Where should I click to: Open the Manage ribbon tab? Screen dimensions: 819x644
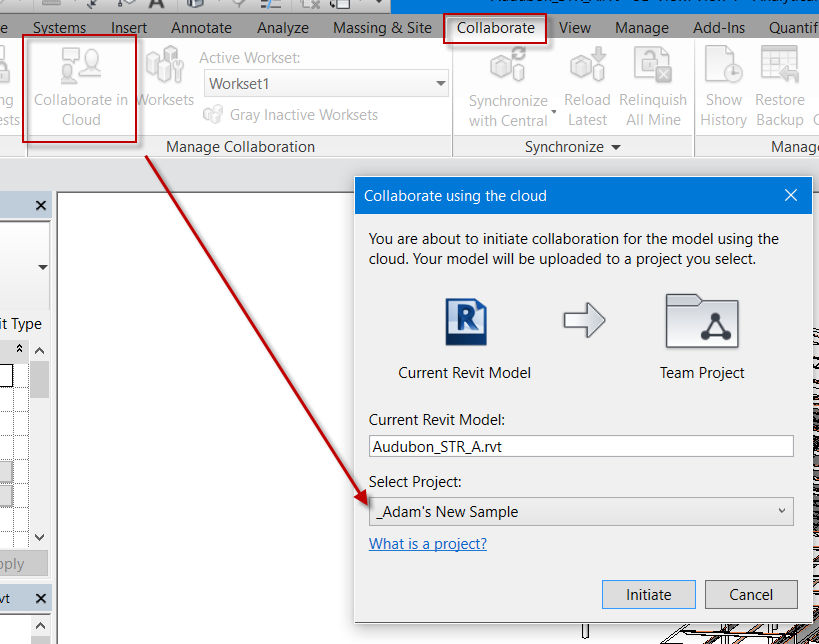point(641,28)
